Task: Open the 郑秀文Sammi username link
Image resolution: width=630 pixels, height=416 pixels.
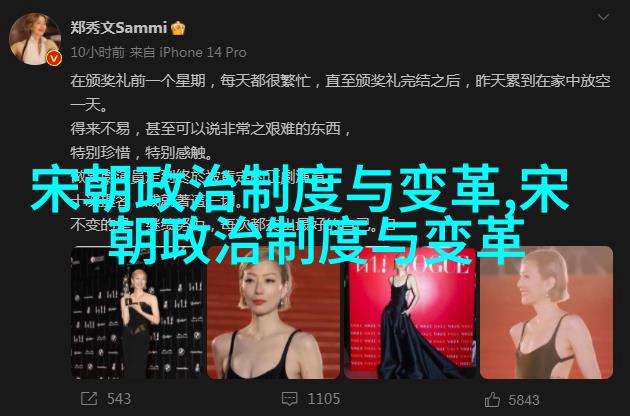Action: click(x=119, y=28)
